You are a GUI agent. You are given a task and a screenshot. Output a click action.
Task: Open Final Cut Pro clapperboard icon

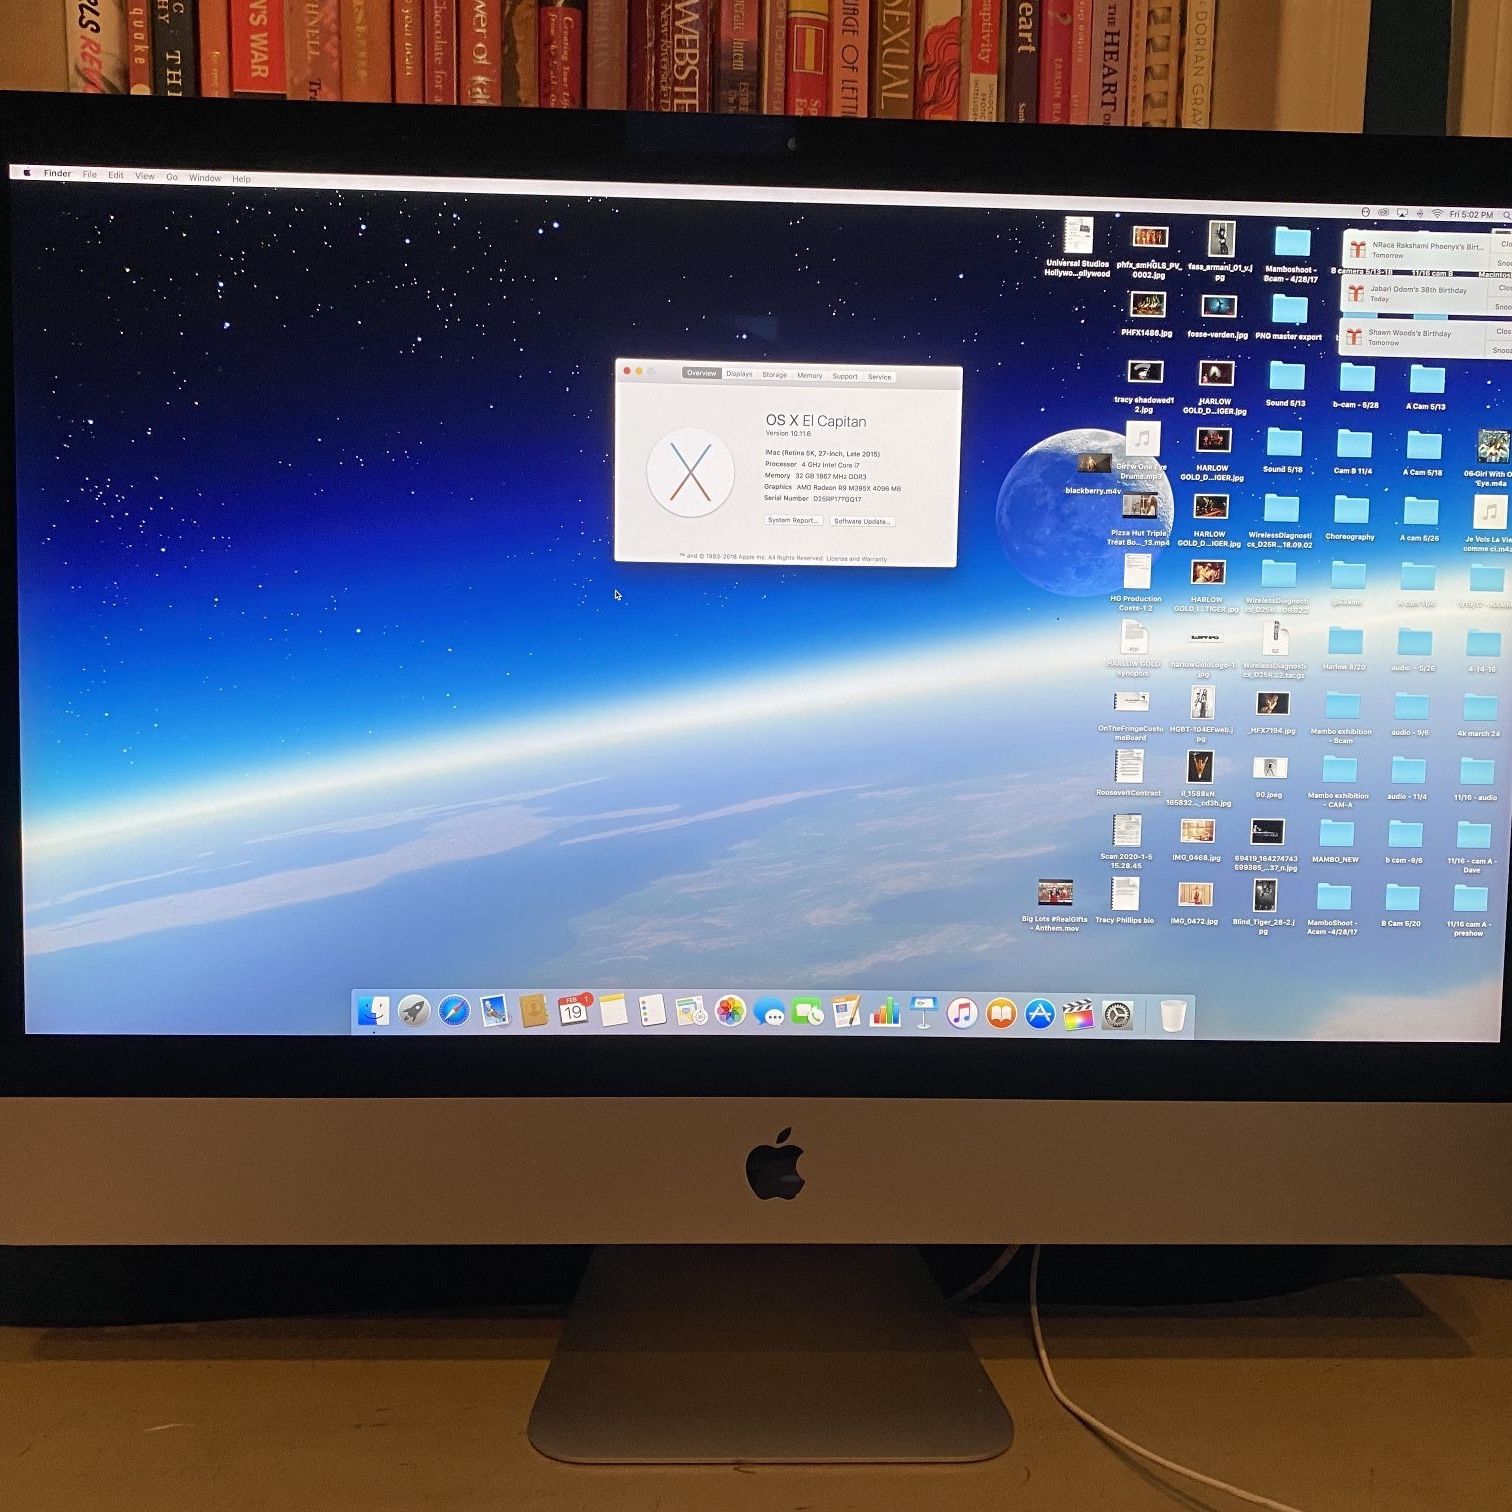pos(1078,1015)
